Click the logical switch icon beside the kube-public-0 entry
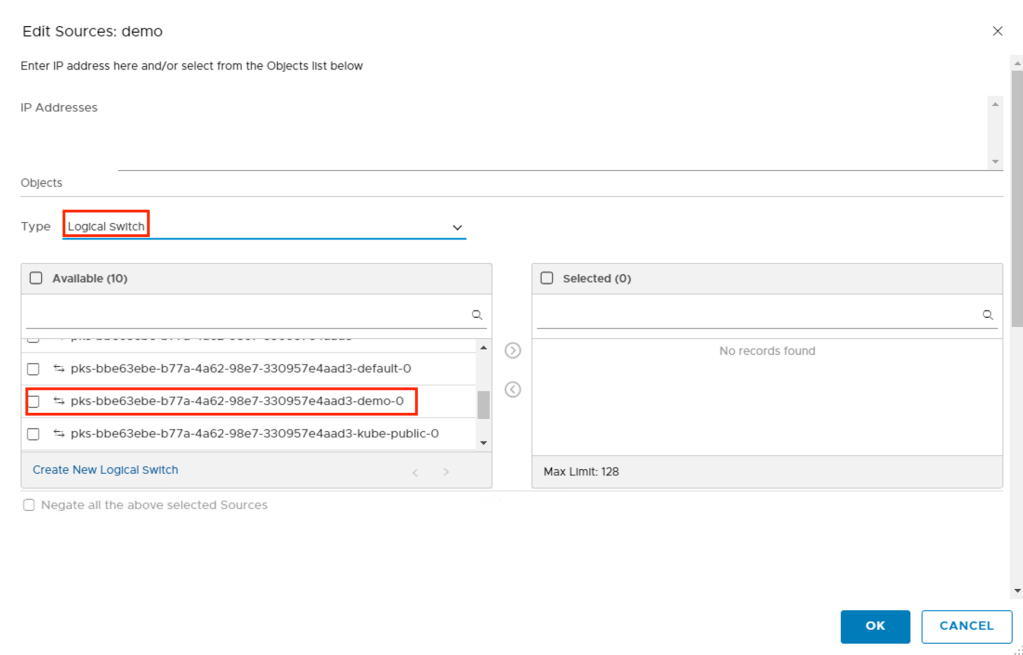 click(59, 434)
